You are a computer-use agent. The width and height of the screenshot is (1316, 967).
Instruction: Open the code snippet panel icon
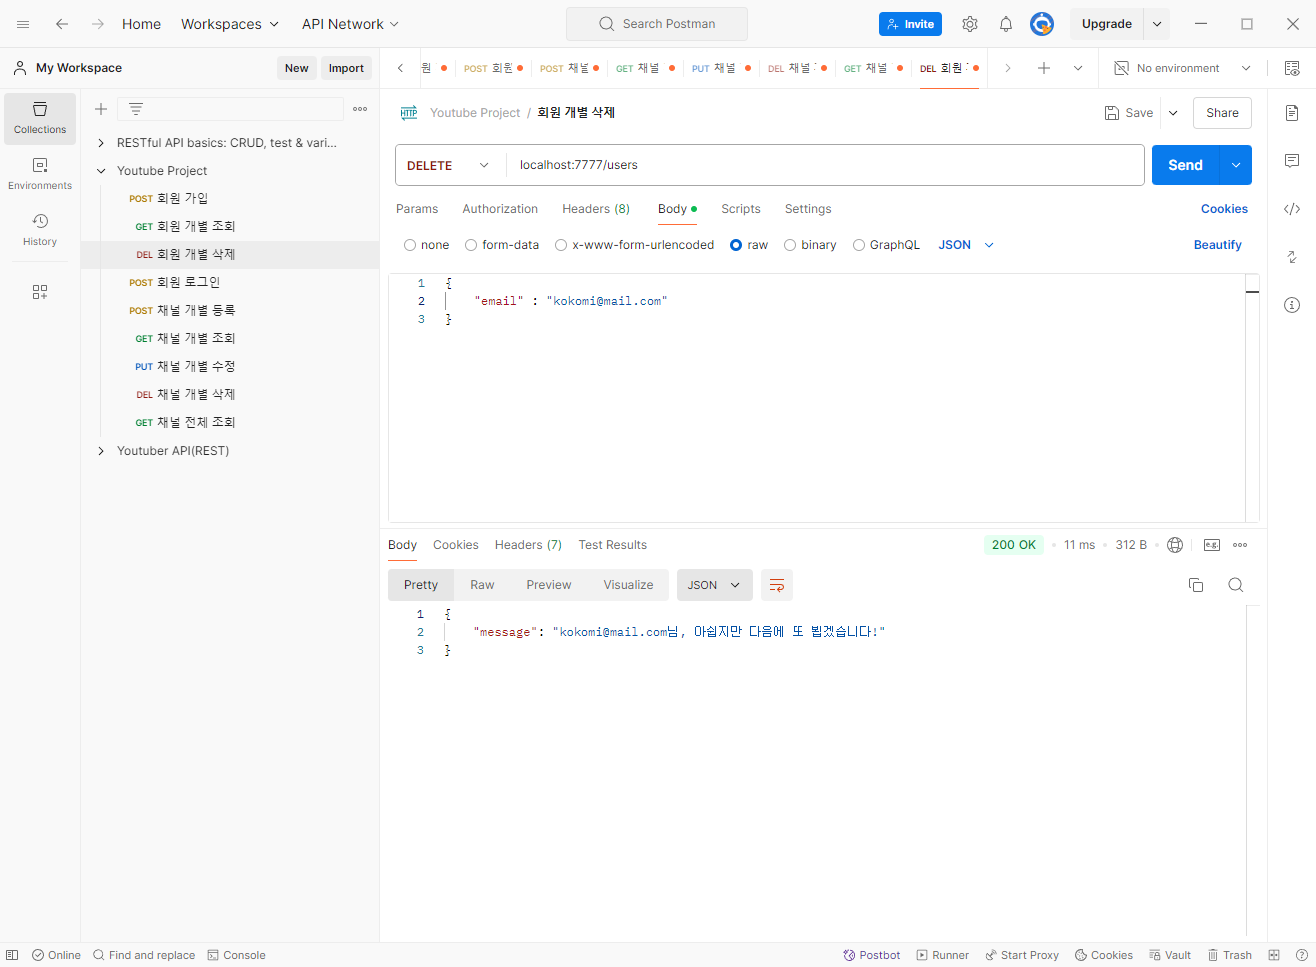tap(1292, 209)
